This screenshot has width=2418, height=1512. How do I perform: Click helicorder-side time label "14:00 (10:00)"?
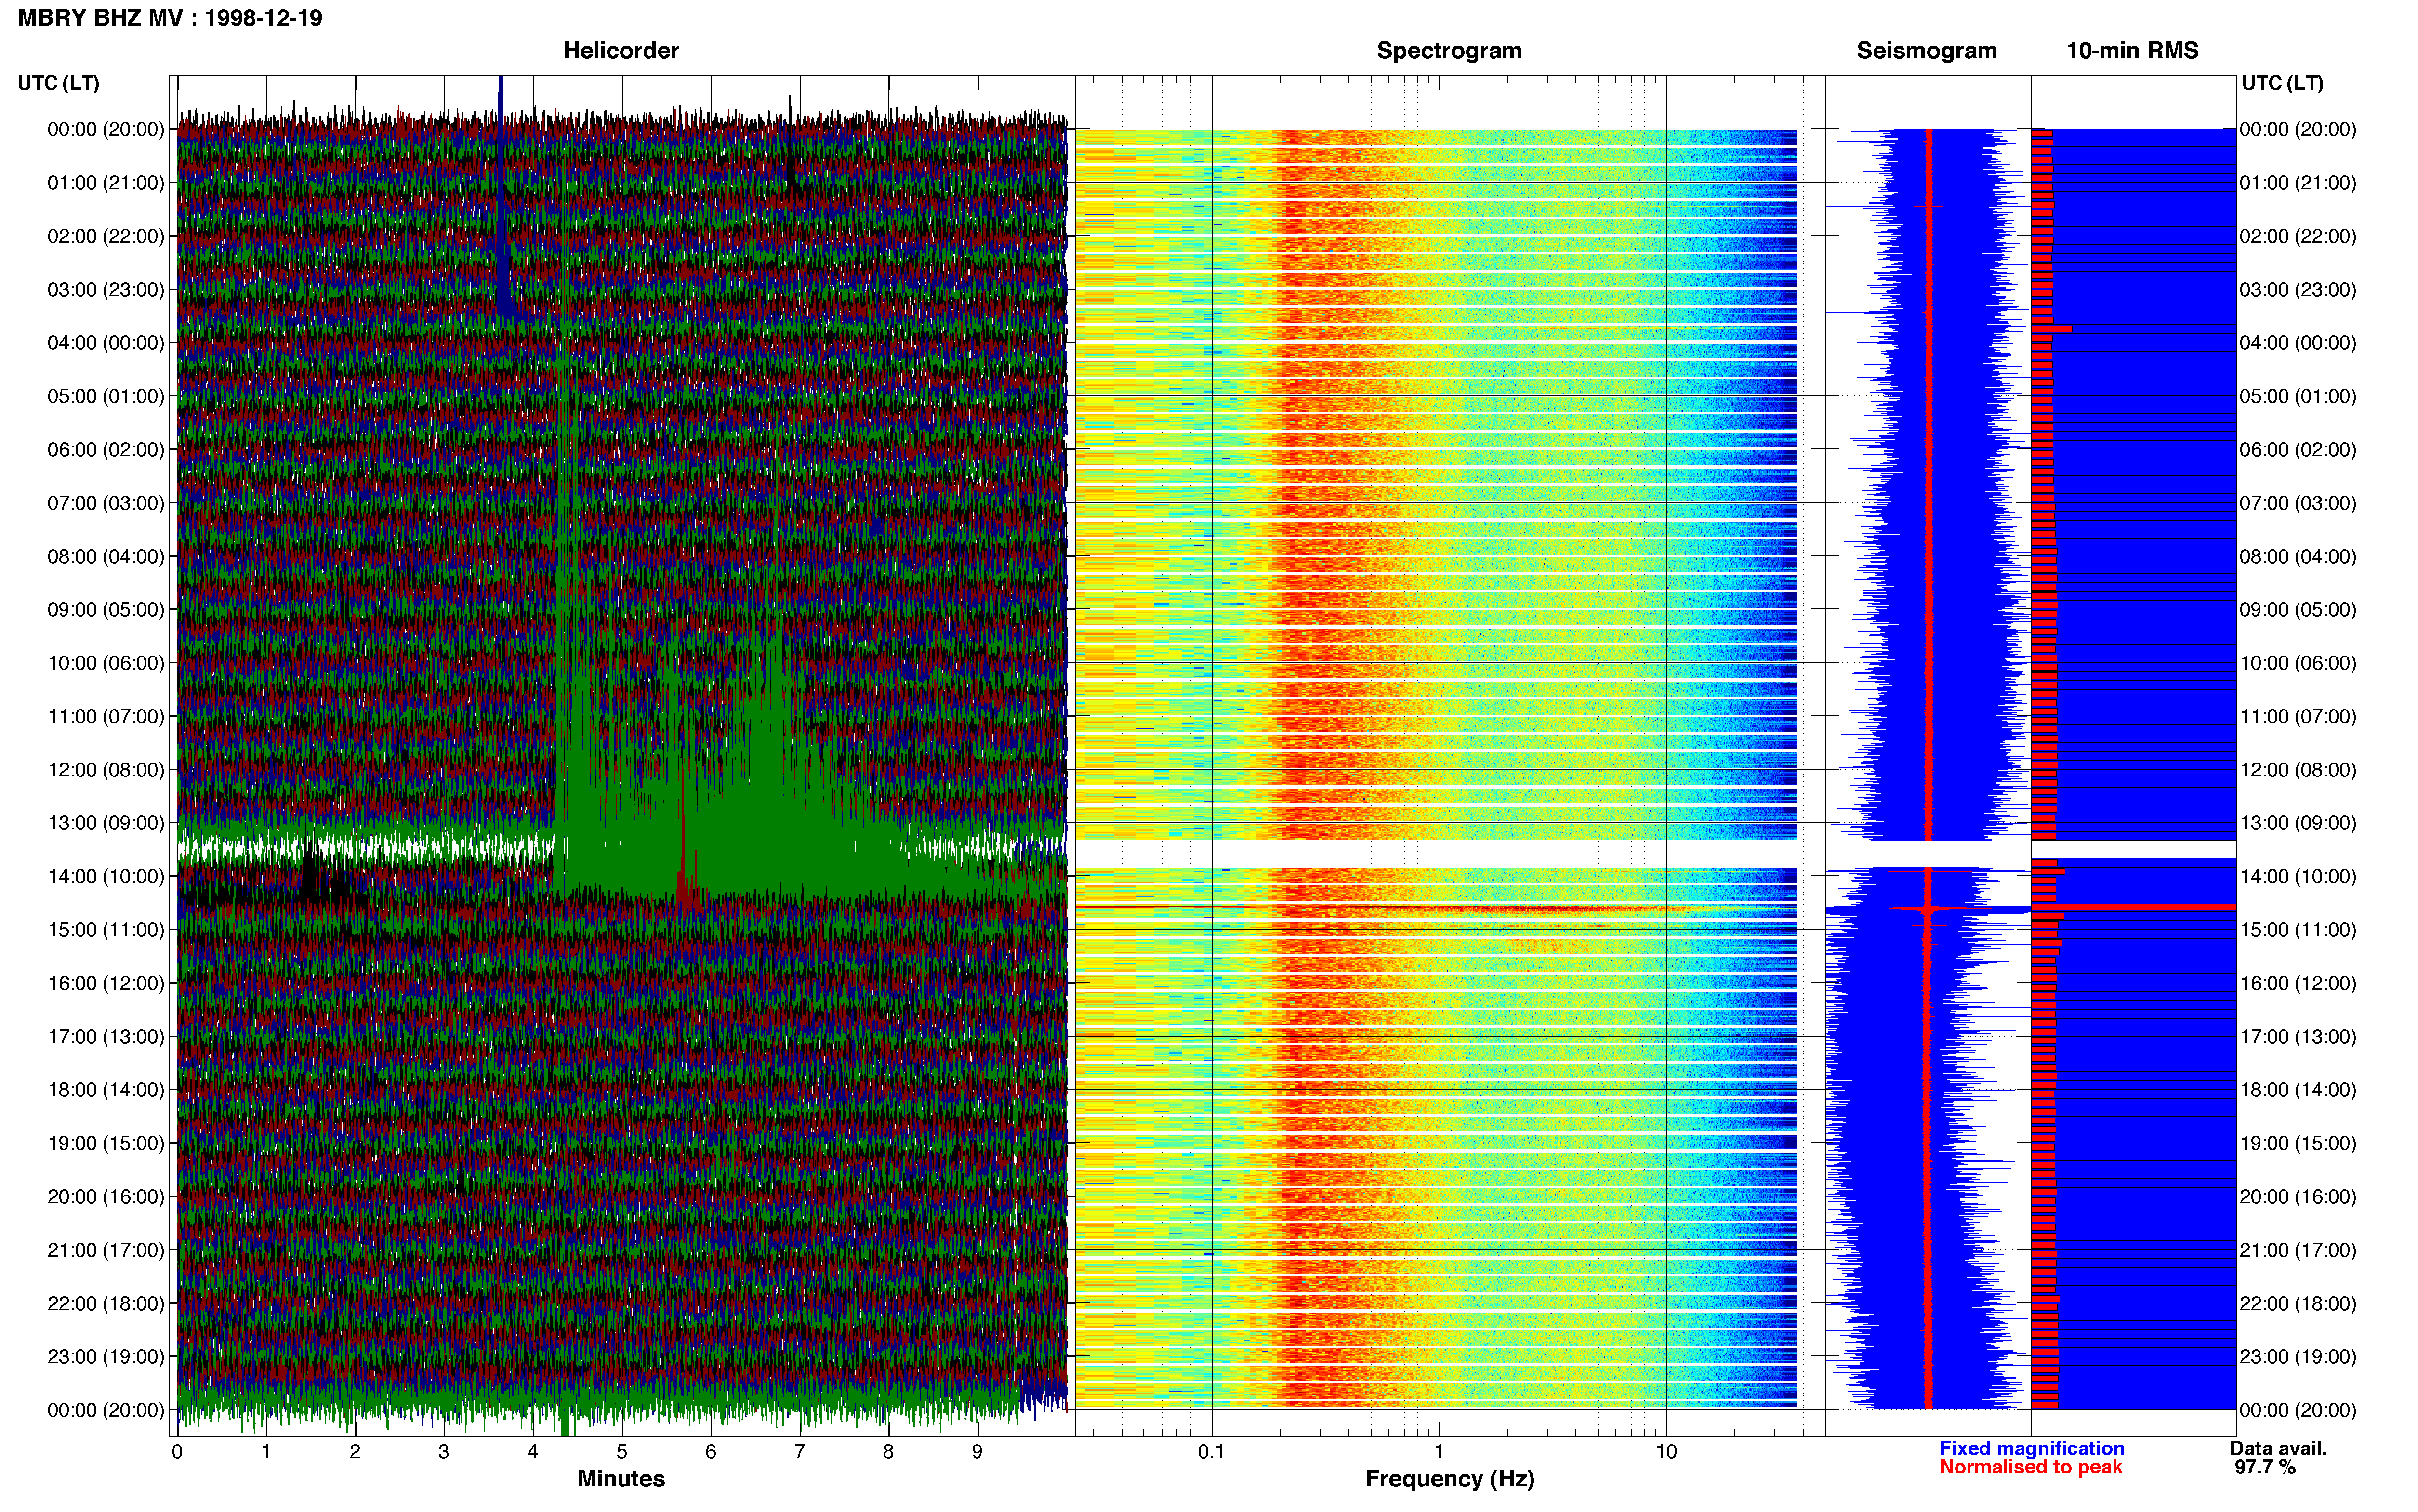click(106, 877)
